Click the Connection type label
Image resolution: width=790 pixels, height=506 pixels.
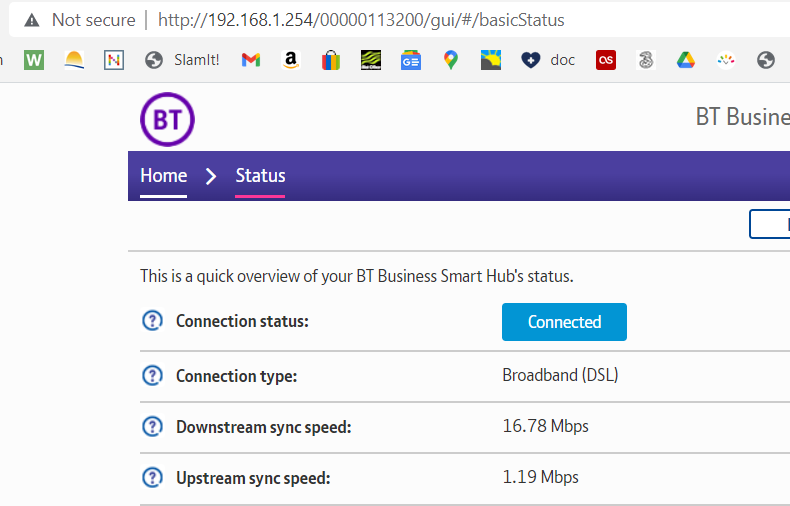(236, 376)
